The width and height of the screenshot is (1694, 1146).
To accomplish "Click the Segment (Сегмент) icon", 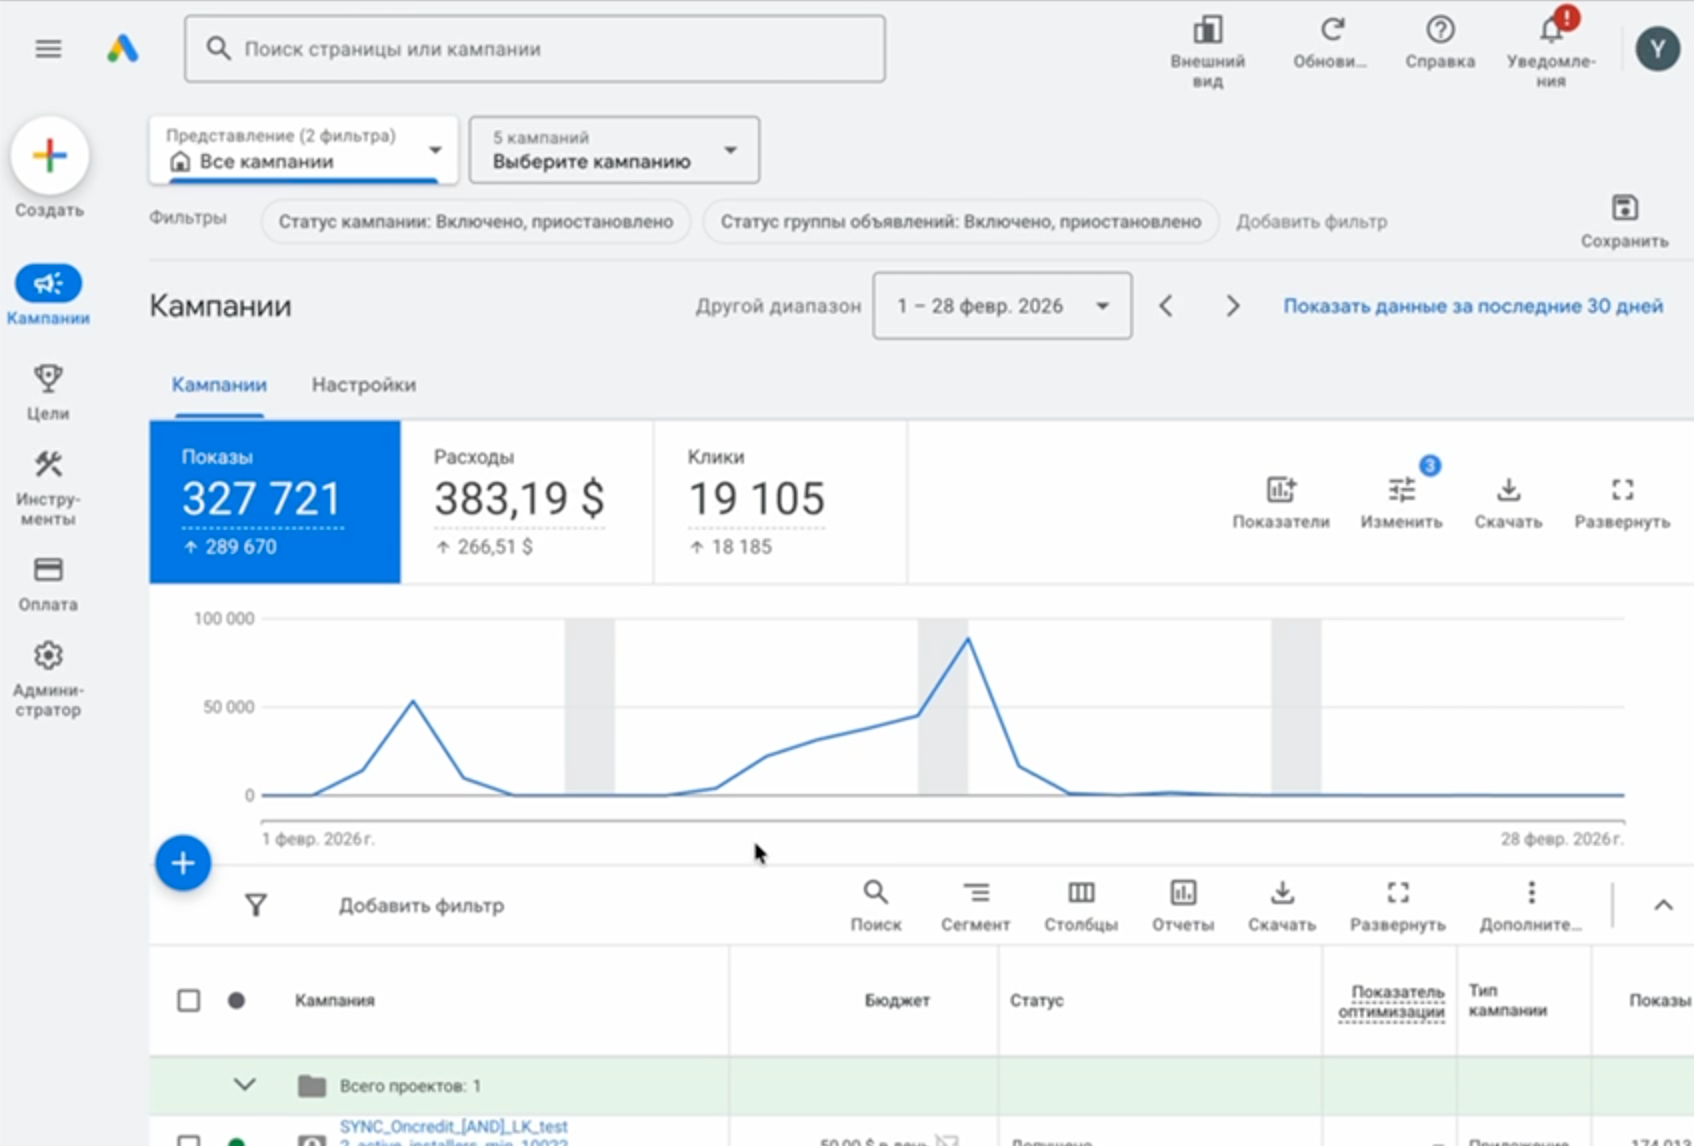I will pos(975,892).
